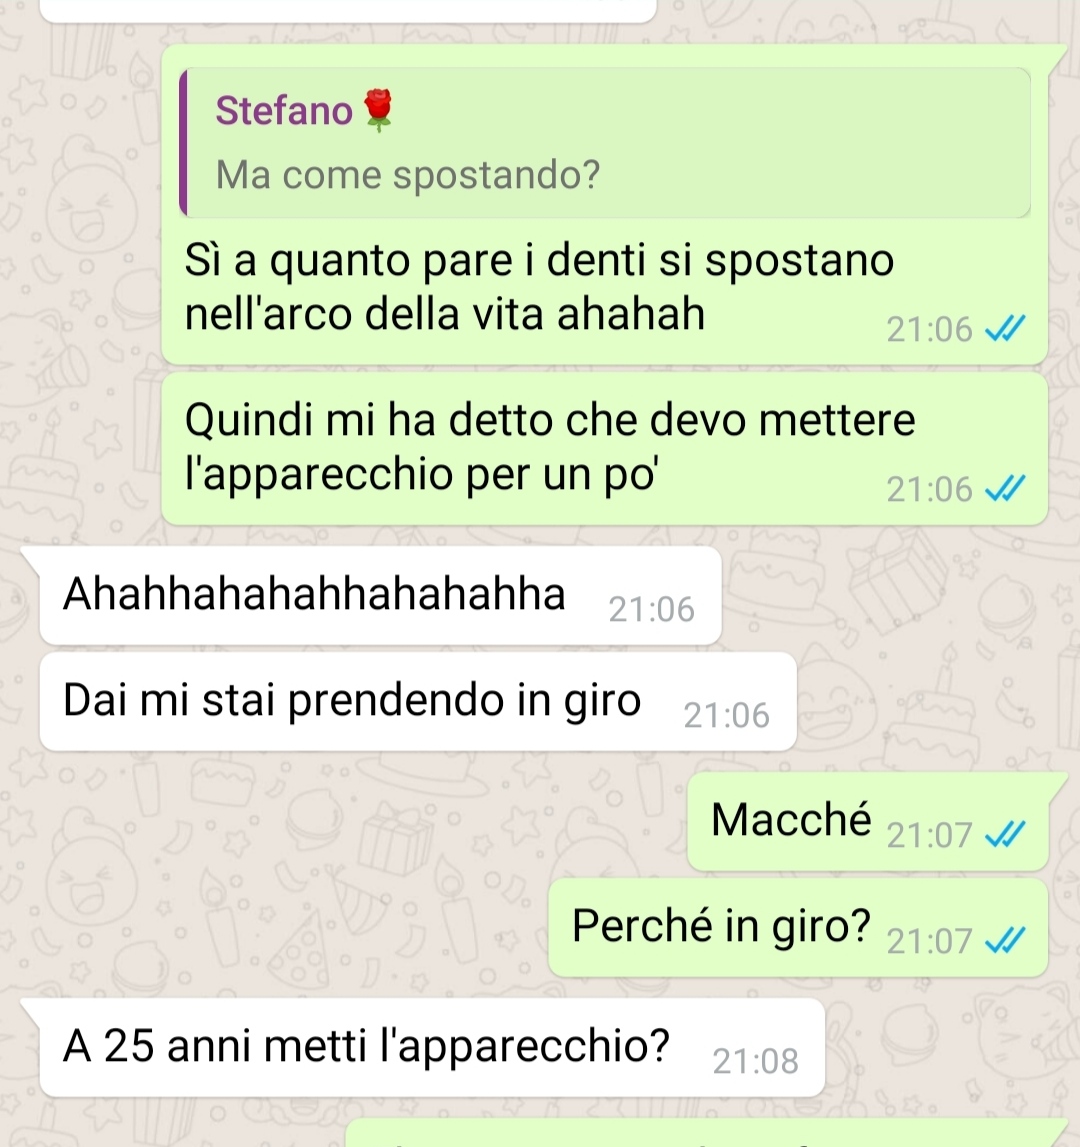The image size is (1080, 1147).
Task: Tap blue double ticks on 'Perché in giro?' message
Action: pos(1005,941)
